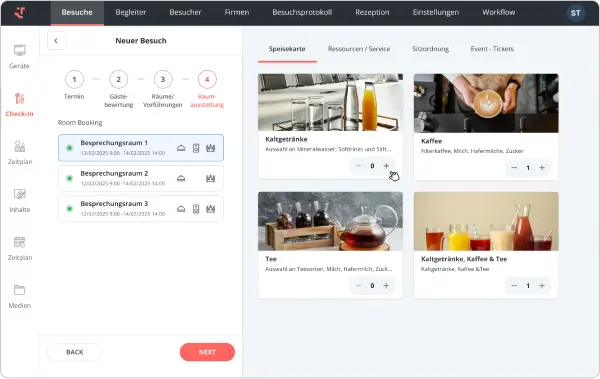Click the Kaltgetränke drinks photo
Screen dimensions: 600x379
(330, 102)
